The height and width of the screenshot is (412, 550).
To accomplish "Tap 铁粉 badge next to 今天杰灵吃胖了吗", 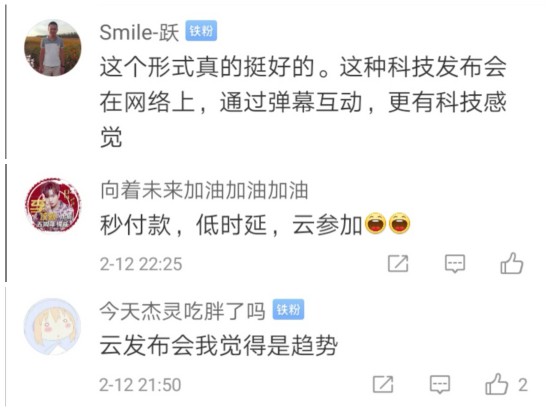I will pyautogui.click(x=288, y=310).
